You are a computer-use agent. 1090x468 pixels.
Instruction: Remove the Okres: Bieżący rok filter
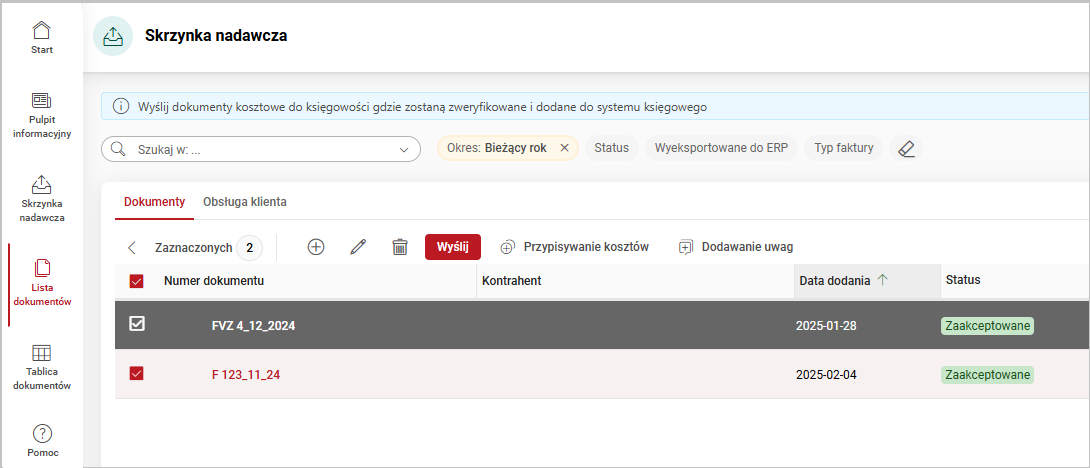point(564,148)
